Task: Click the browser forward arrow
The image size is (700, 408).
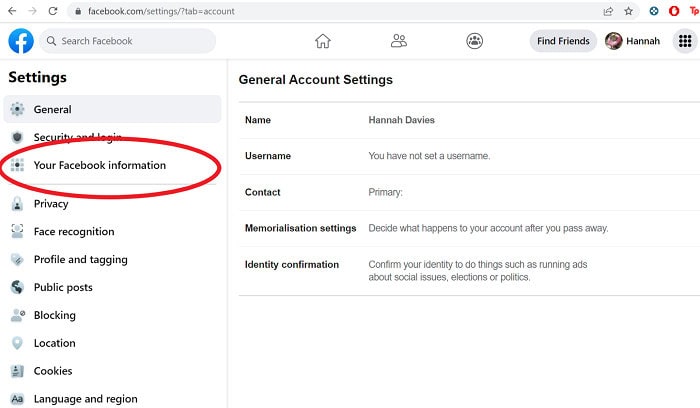Action: [x=33, y=11]
